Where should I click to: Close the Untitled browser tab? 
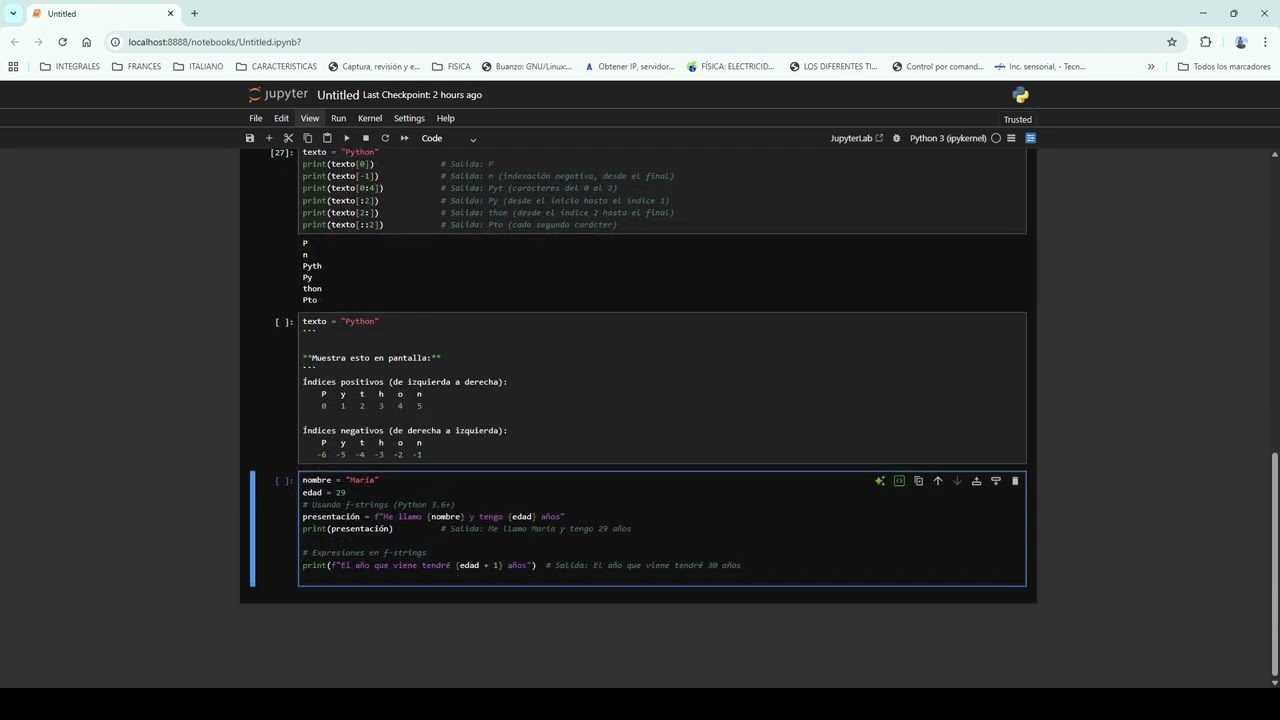coord(170,14)
